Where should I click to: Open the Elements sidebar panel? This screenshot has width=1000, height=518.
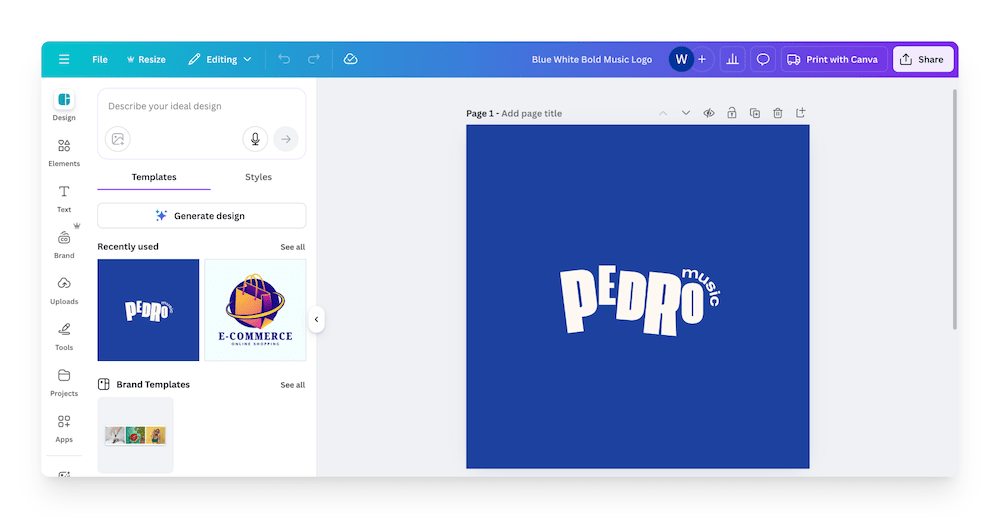[64, 152]
